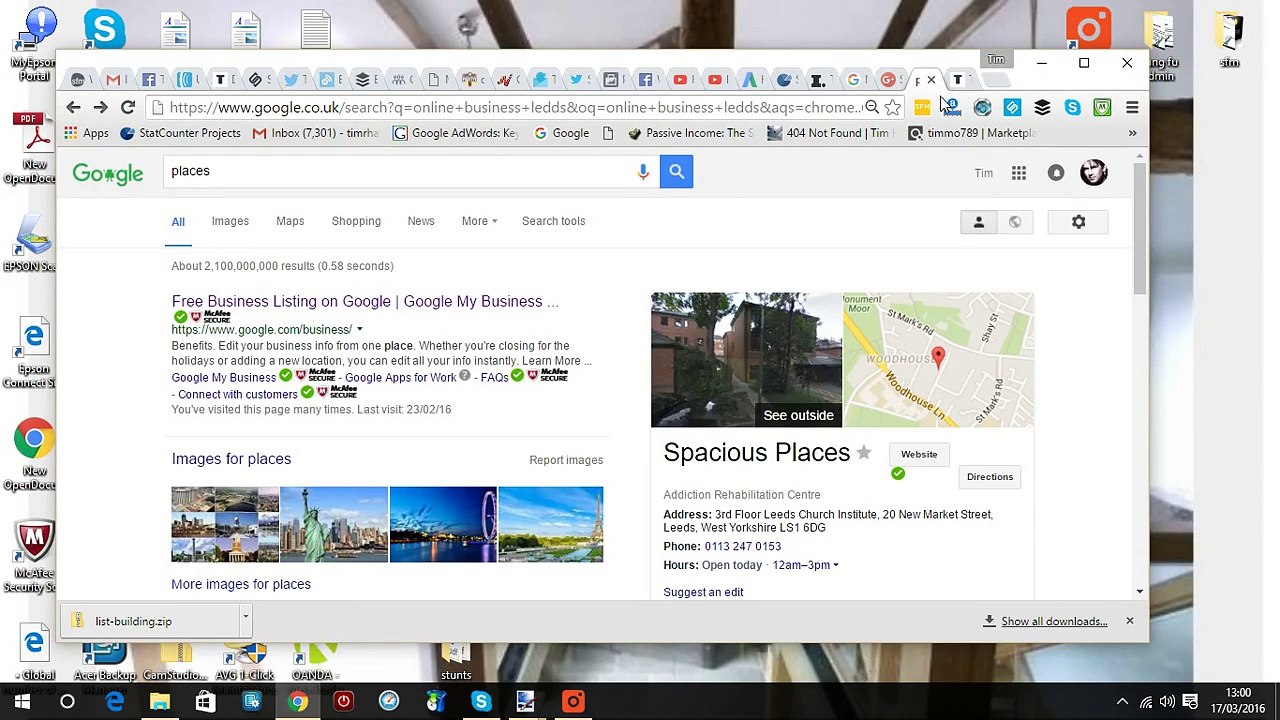Open the Google account profile picture
This screenshot has width=1280, height=720.
tap(1093, 173)
